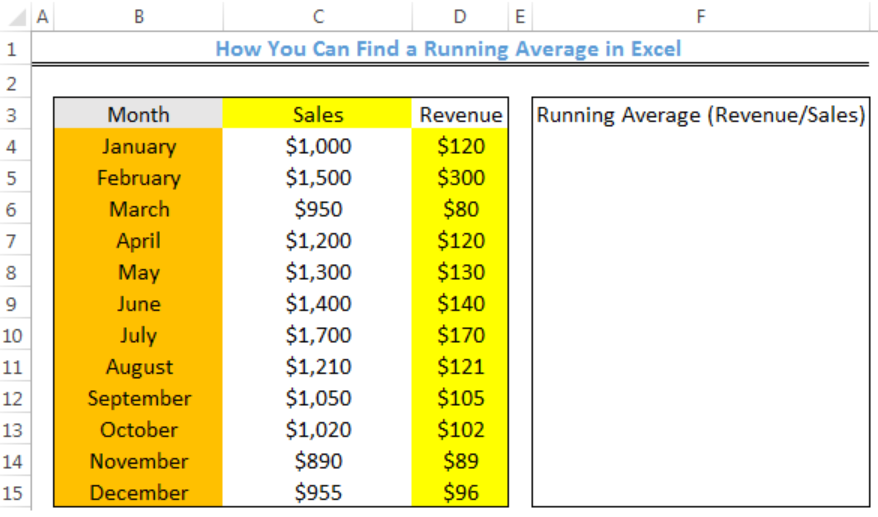Select column A header

pyautogui.click(x=43, y=16)
